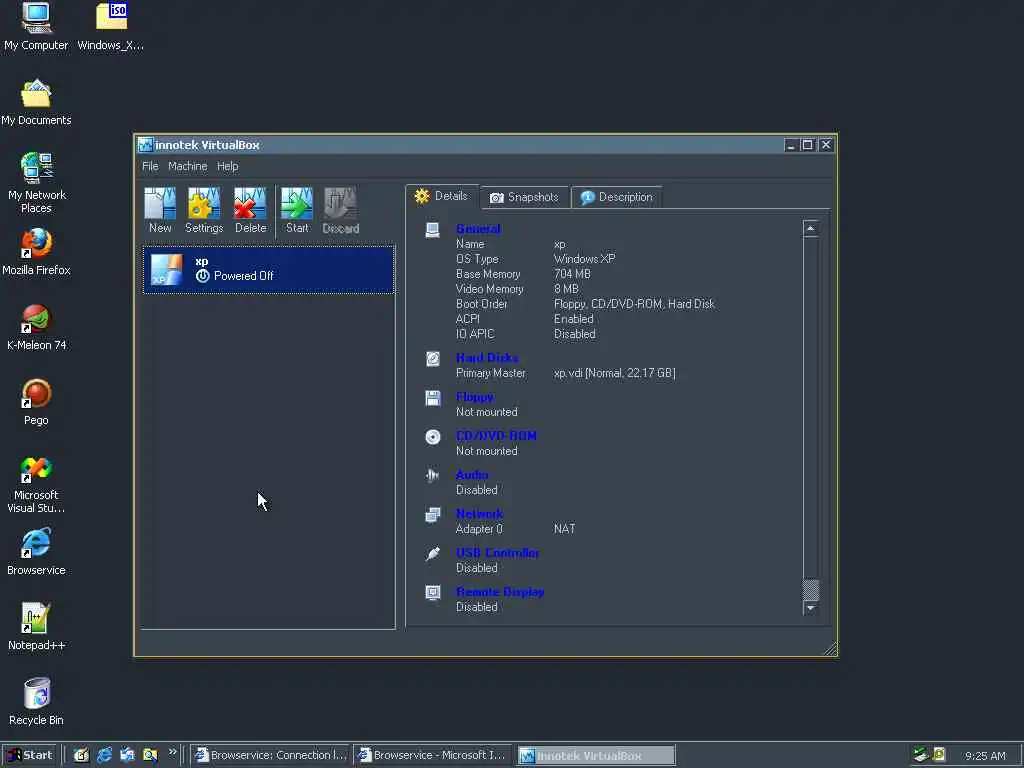Click the Remote Display monitor icon
The height and width of the screenshot is (768, 1024).
pyautogui.click(x=432, y=593)
